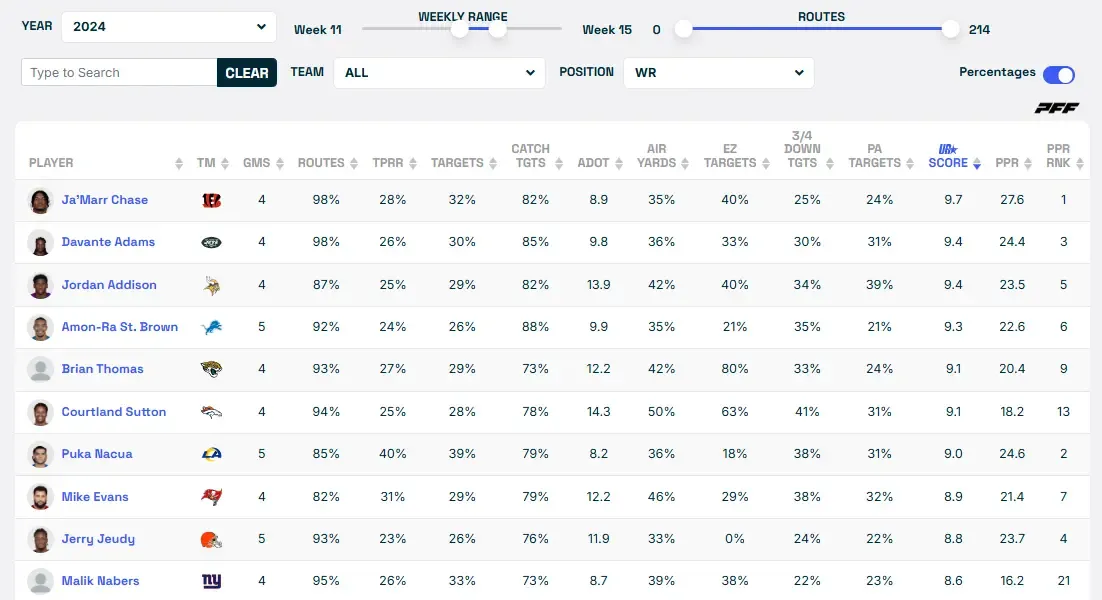This screenshot has width=1102, height=600.
Task: Click the Rams team logo icon
Action: (x=210, y=454)
